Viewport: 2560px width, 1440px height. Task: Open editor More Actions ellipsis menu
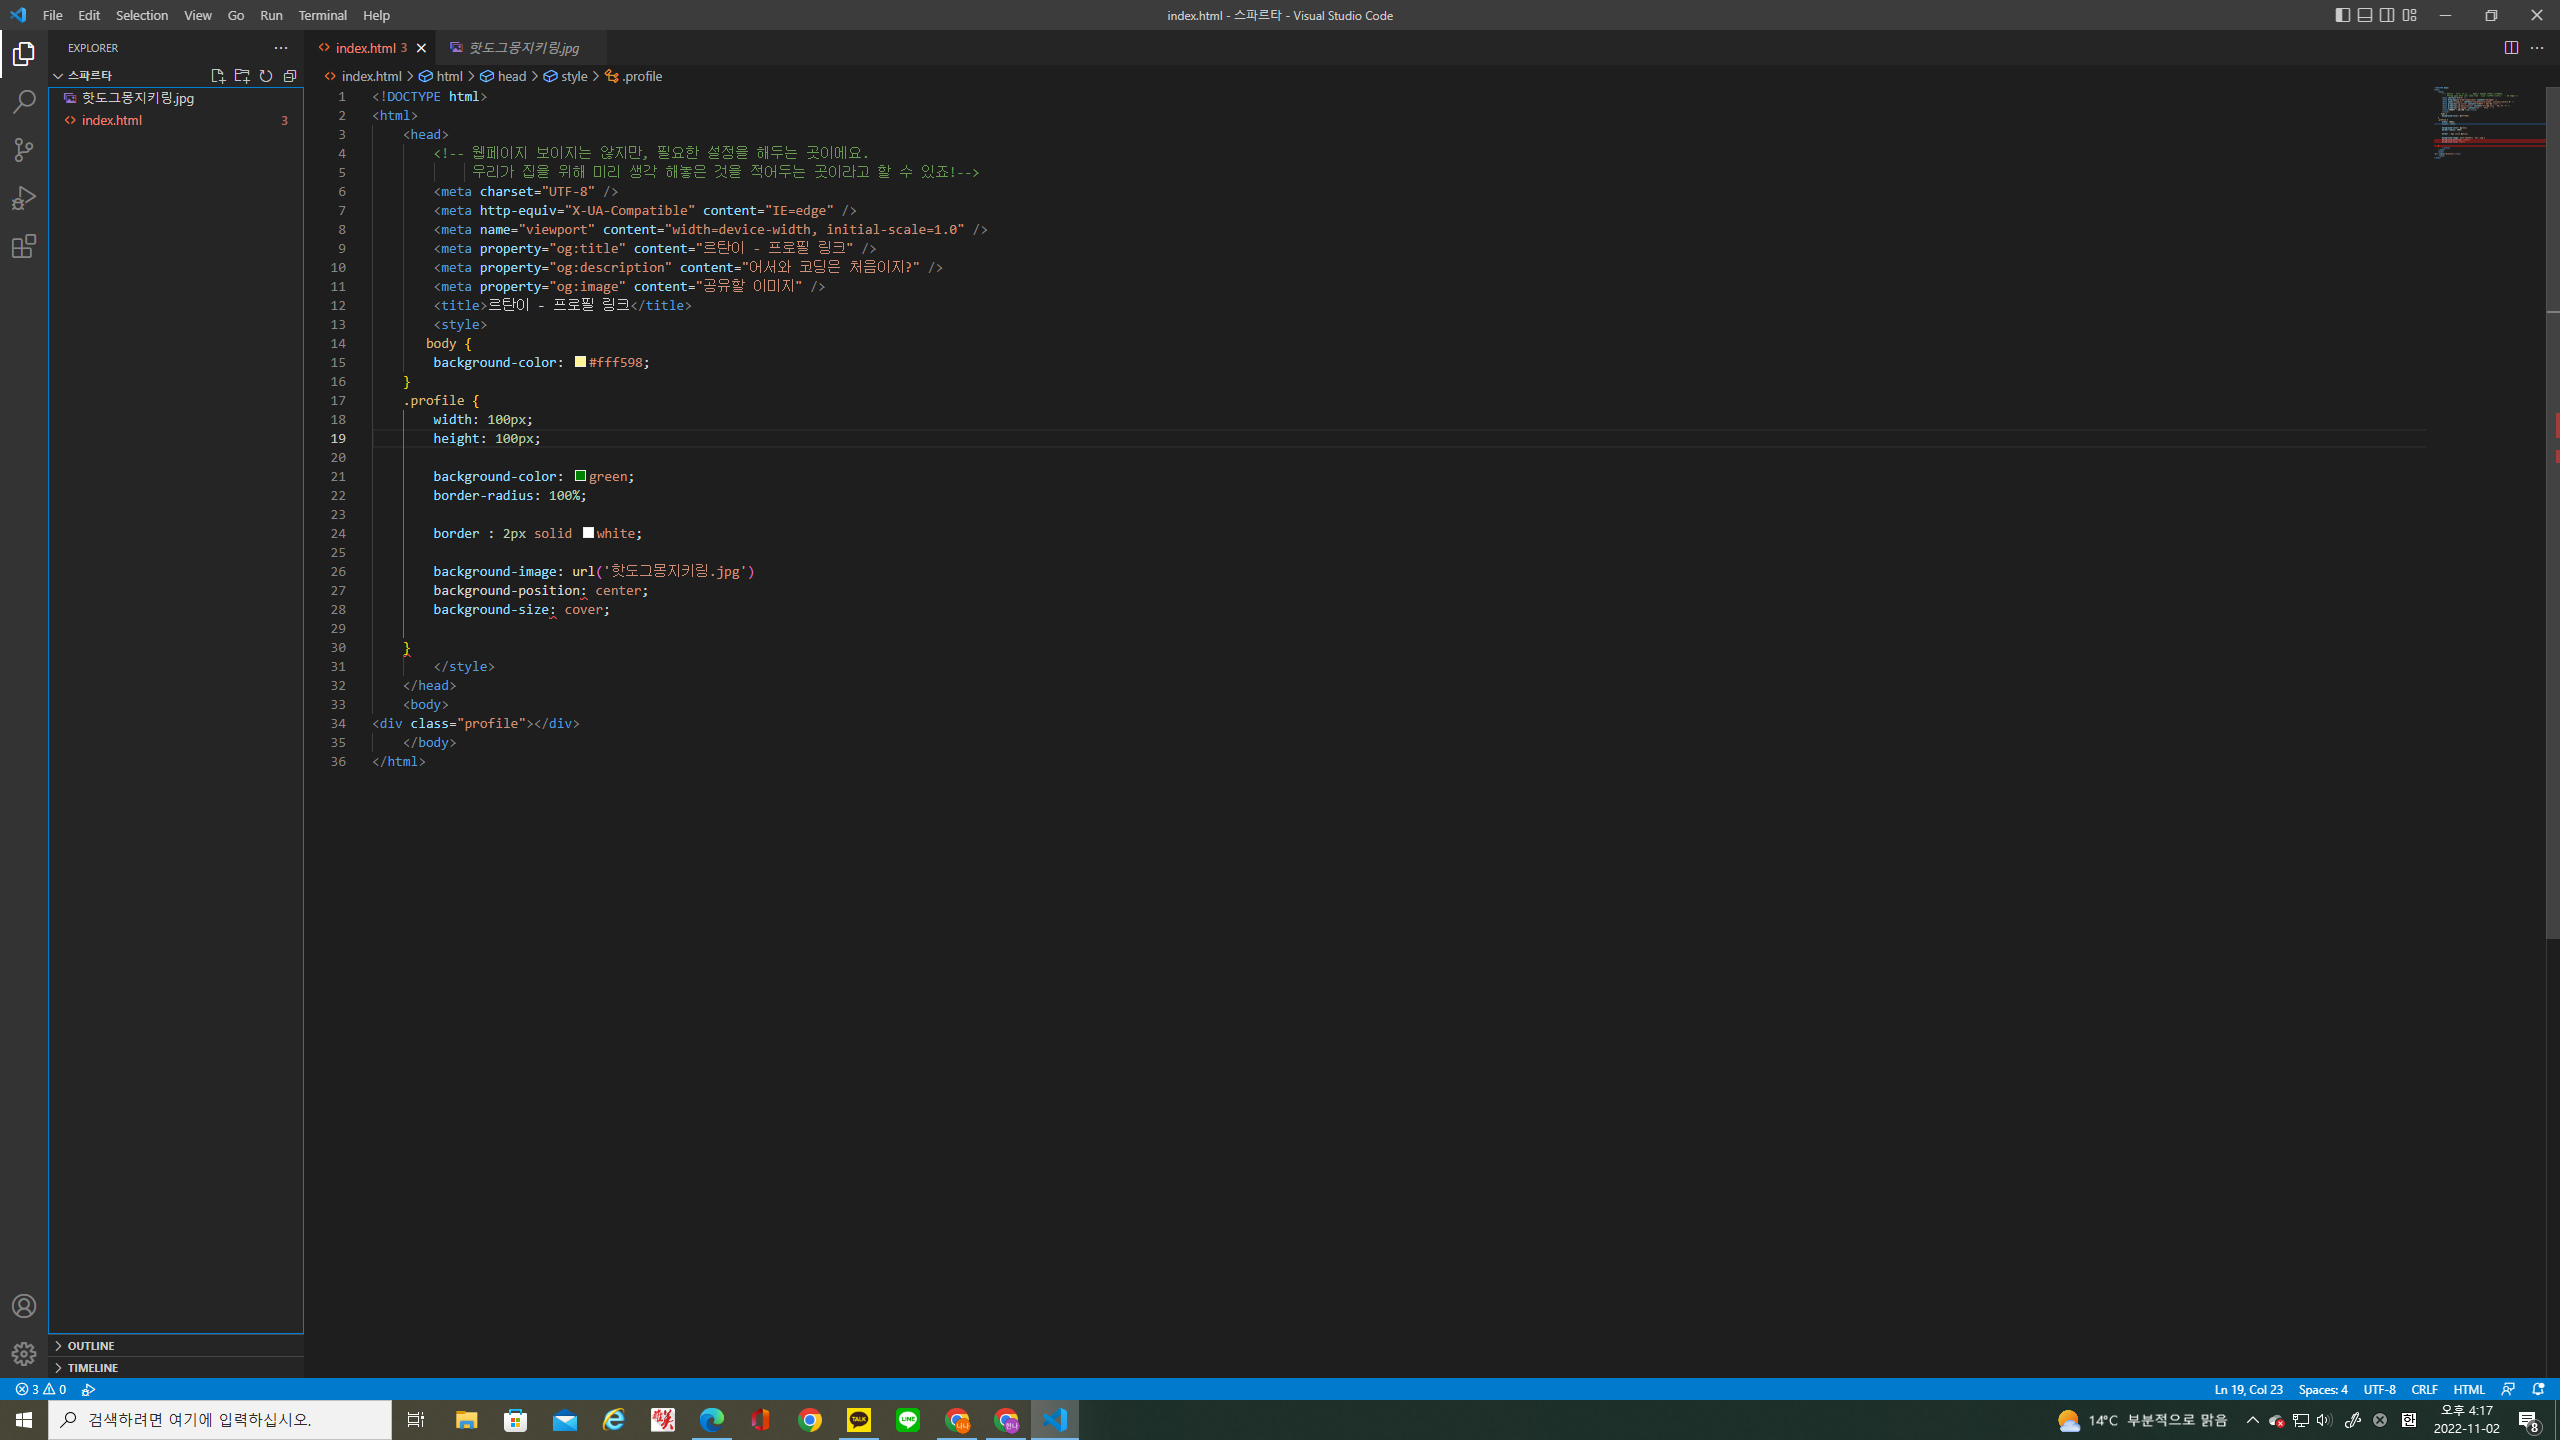[2537, 48]
